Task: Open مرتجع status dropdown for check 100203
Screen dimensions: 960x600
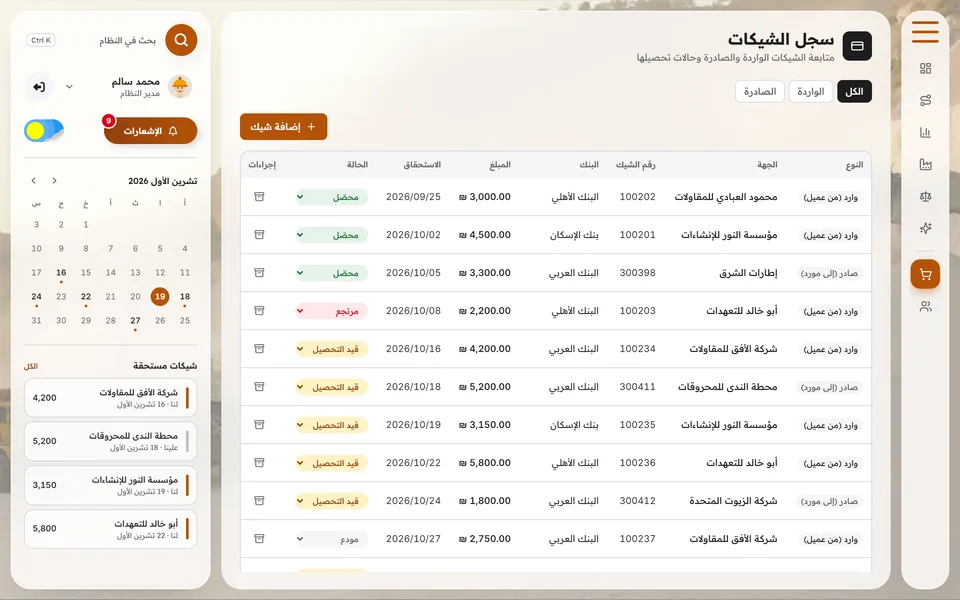Action: (331, 311)
